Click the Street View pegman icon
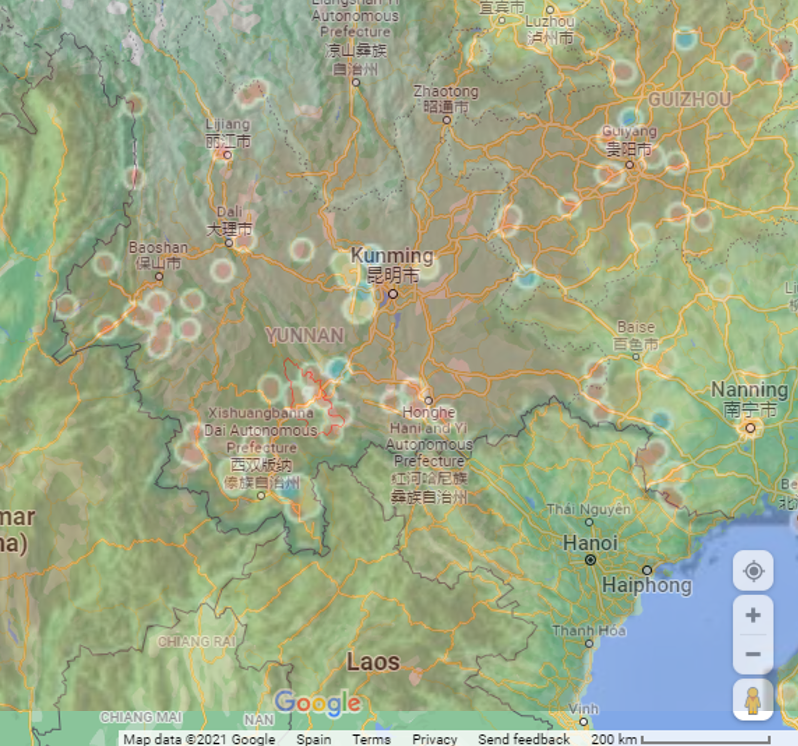Viewport: 798px width, 746px height. click(753, 701)
